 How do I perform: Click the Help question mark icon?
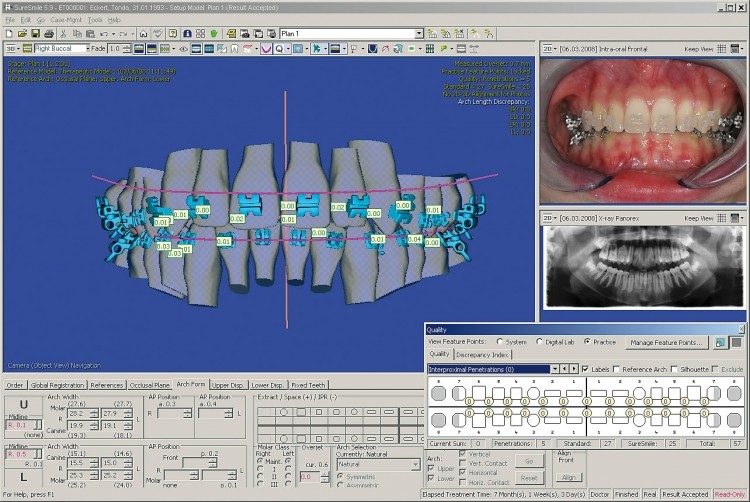173,33
